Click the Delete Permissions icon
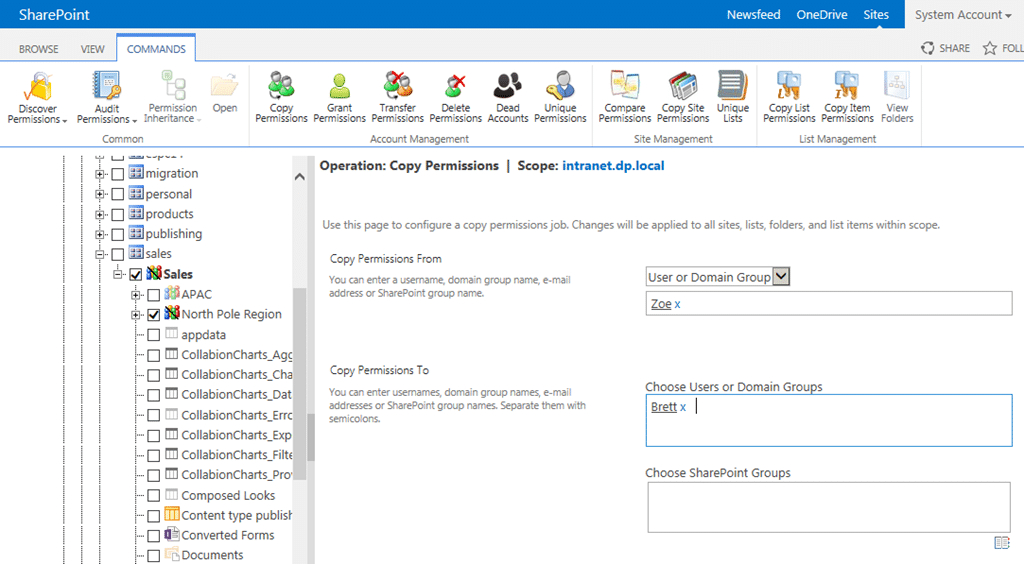Viewport: 1024px width, 564px height. pos(456,86)
